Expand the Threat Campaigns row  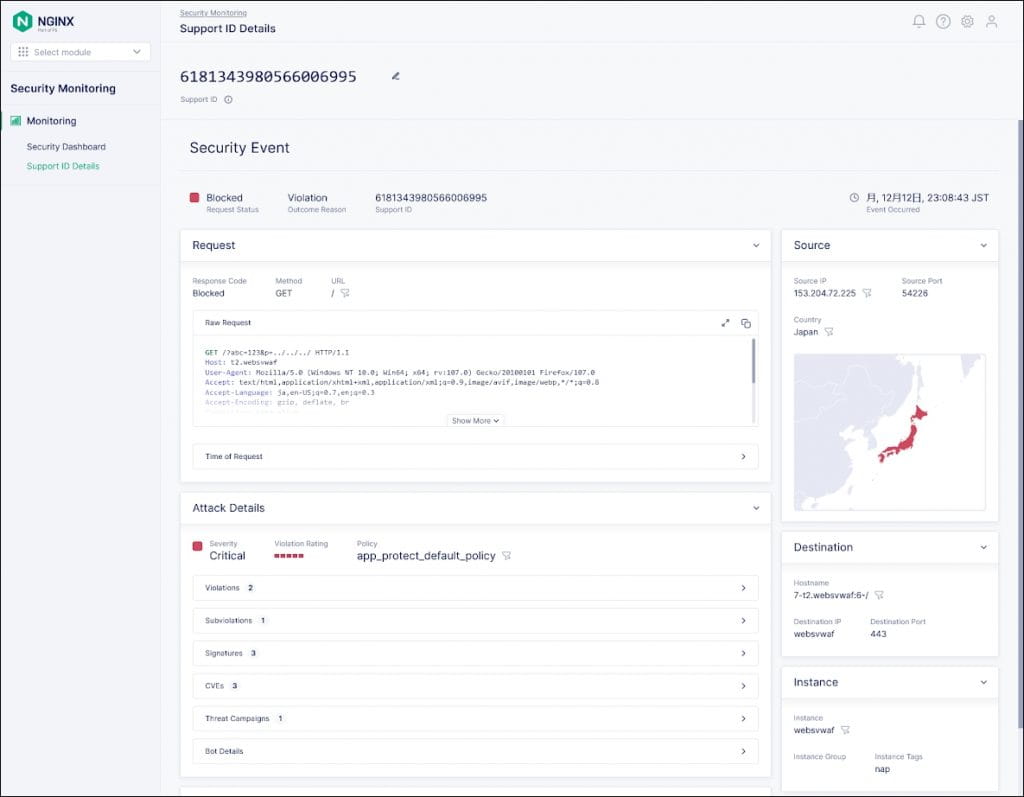pyautogui.click(x=475, y=718)
